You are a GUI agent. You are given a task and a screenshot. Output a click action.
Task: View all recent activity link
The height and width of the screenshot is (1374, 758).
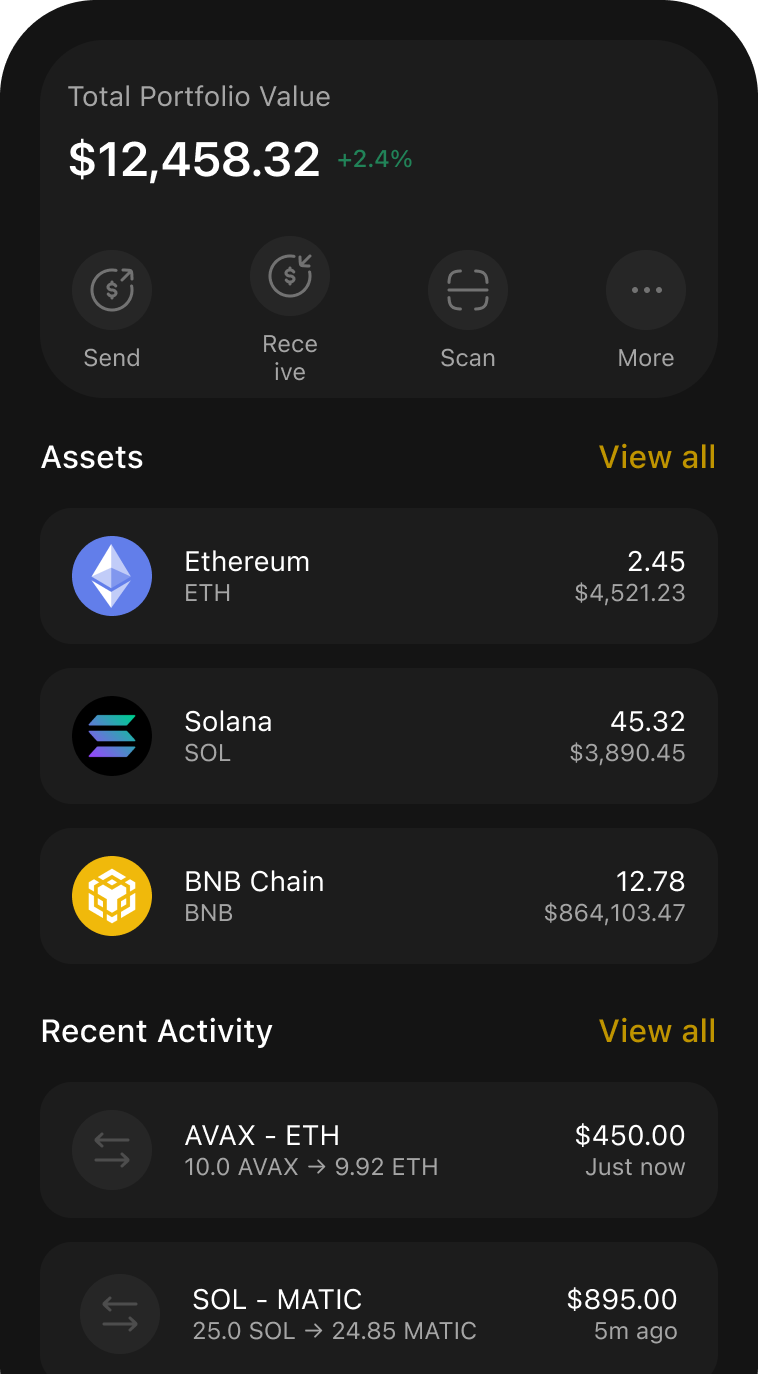[657, 1031]
